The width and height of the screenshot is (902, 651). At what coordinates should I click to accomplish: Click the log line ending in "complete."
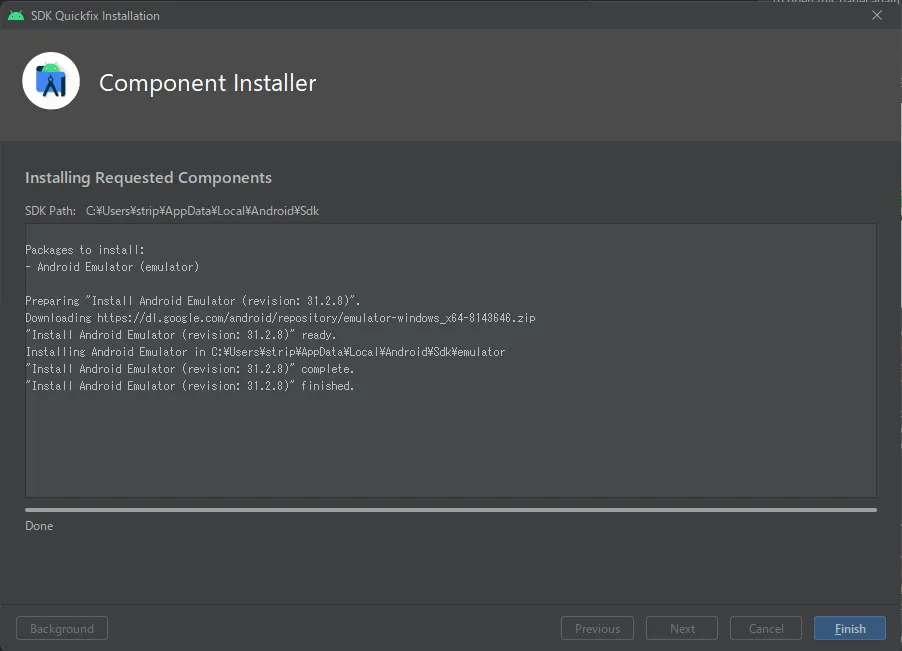coord(190,369)
